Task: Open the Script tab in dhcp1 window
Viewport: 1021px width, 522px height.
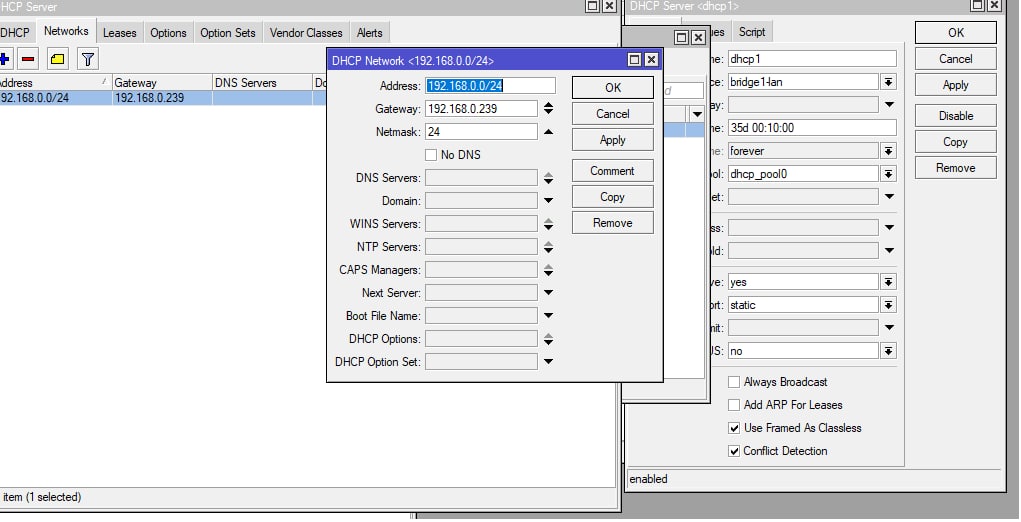Action: 752,32
